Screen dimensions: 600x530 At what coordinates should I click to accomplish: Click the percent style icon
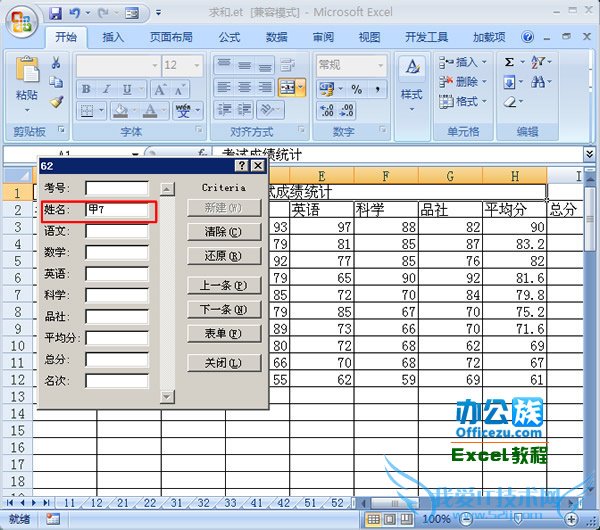(x=356, y=90)
